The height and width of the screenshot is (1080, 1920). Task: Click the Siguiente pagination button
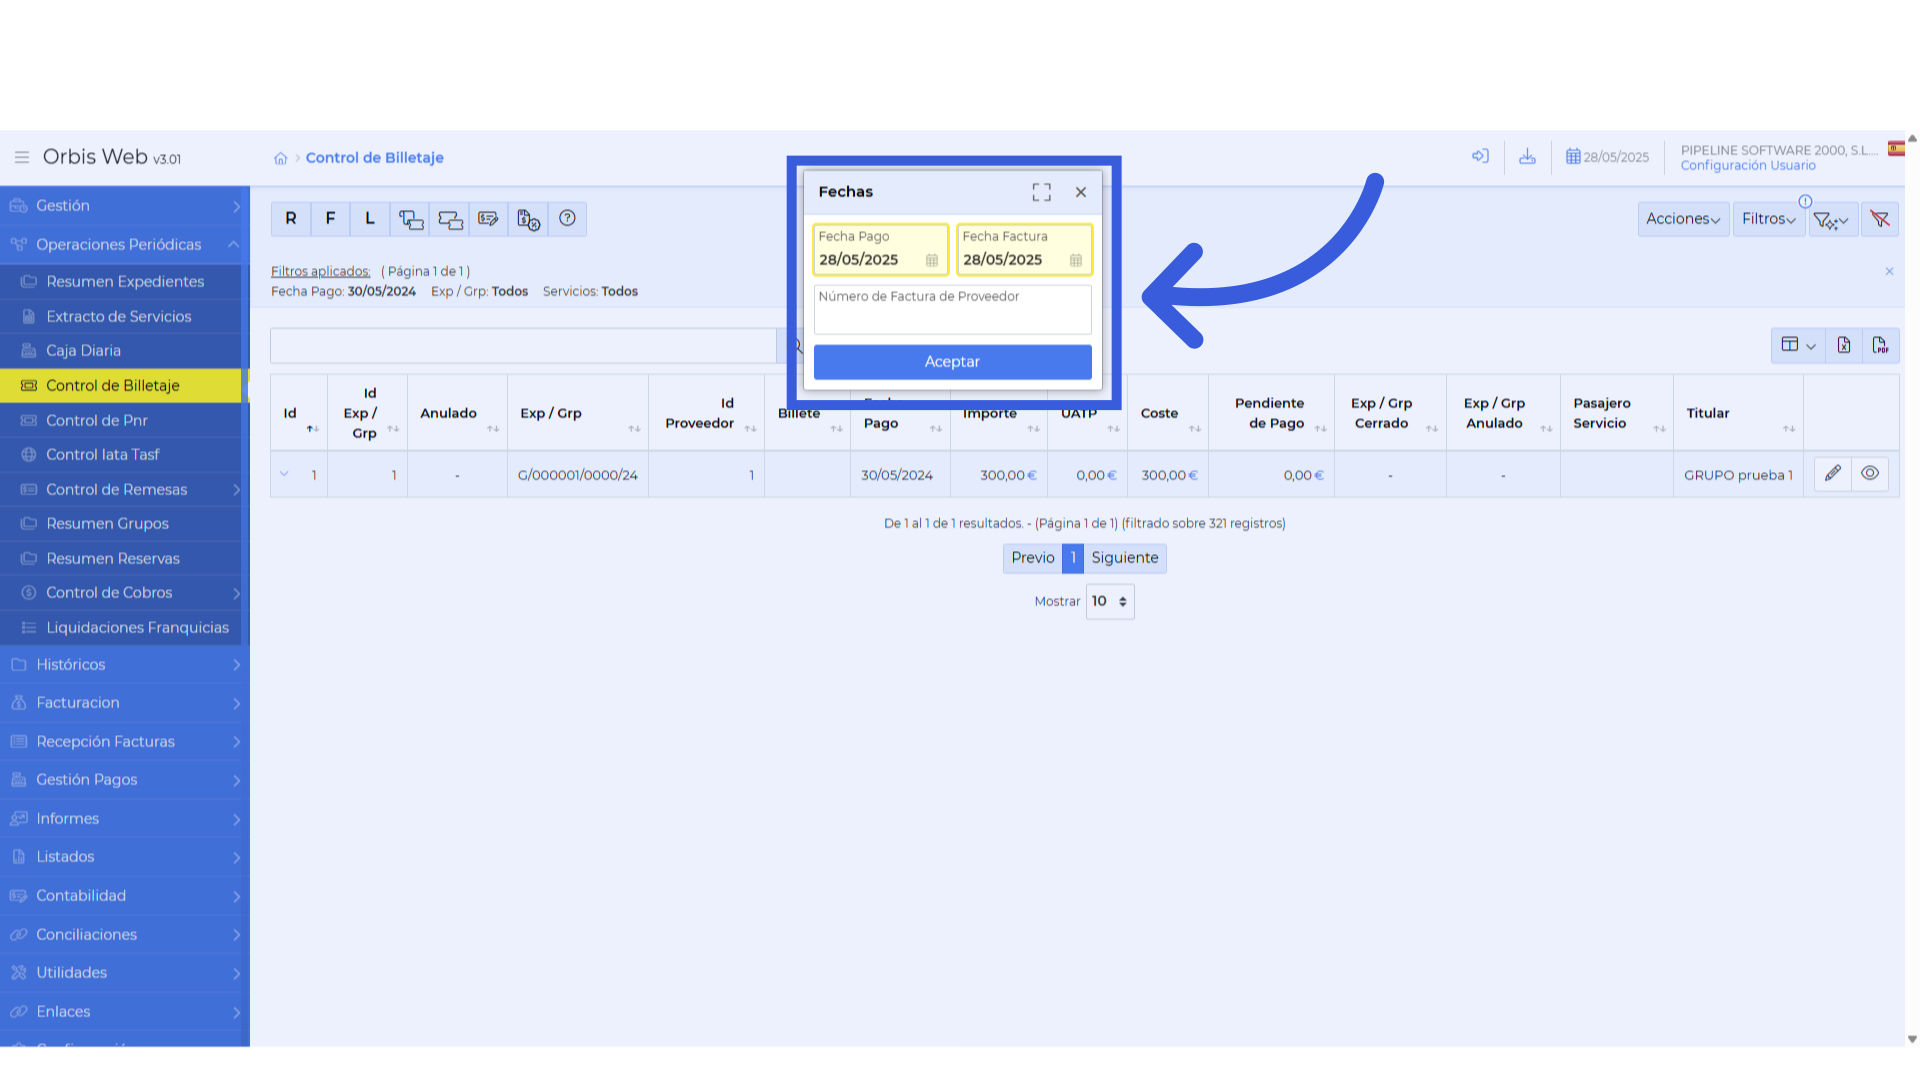1125,558
